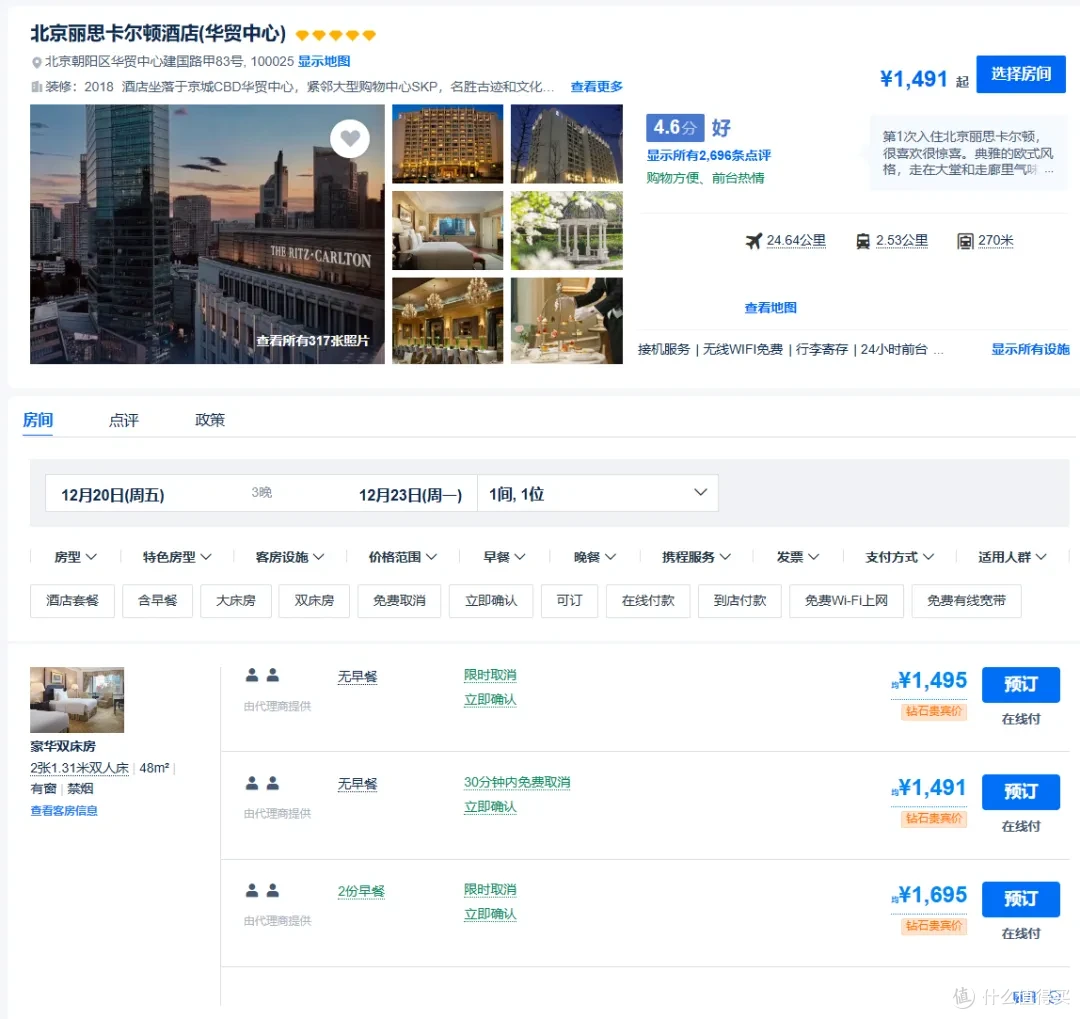Open the chandelier banquet hall thumbnail
The height and width of the screenshot is (1019, 1080).
[x=448, y=320]
